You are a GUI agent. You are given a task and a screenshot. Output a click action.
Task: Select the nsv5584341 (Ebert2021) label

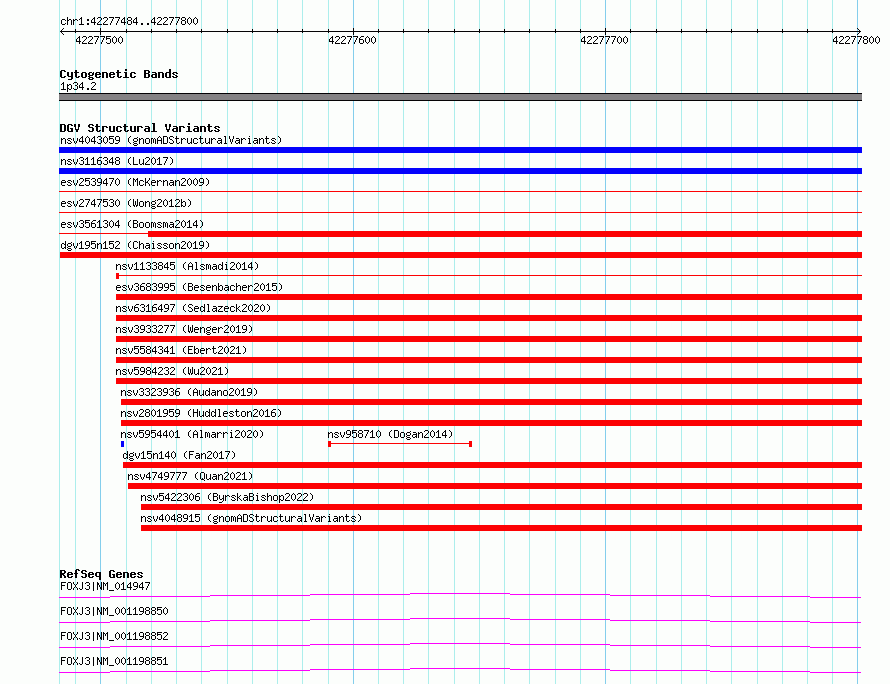pyautogui.click(x=181, y=350)
